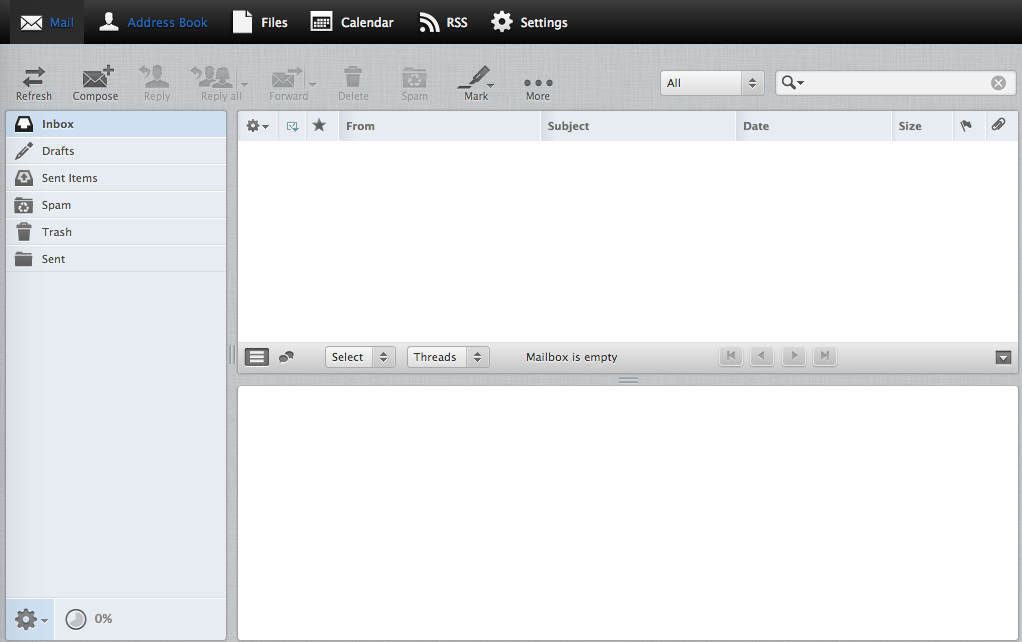Open the Address Book tab
The height and width of the screenshot is (642, 1022).
tap(153, 22)
